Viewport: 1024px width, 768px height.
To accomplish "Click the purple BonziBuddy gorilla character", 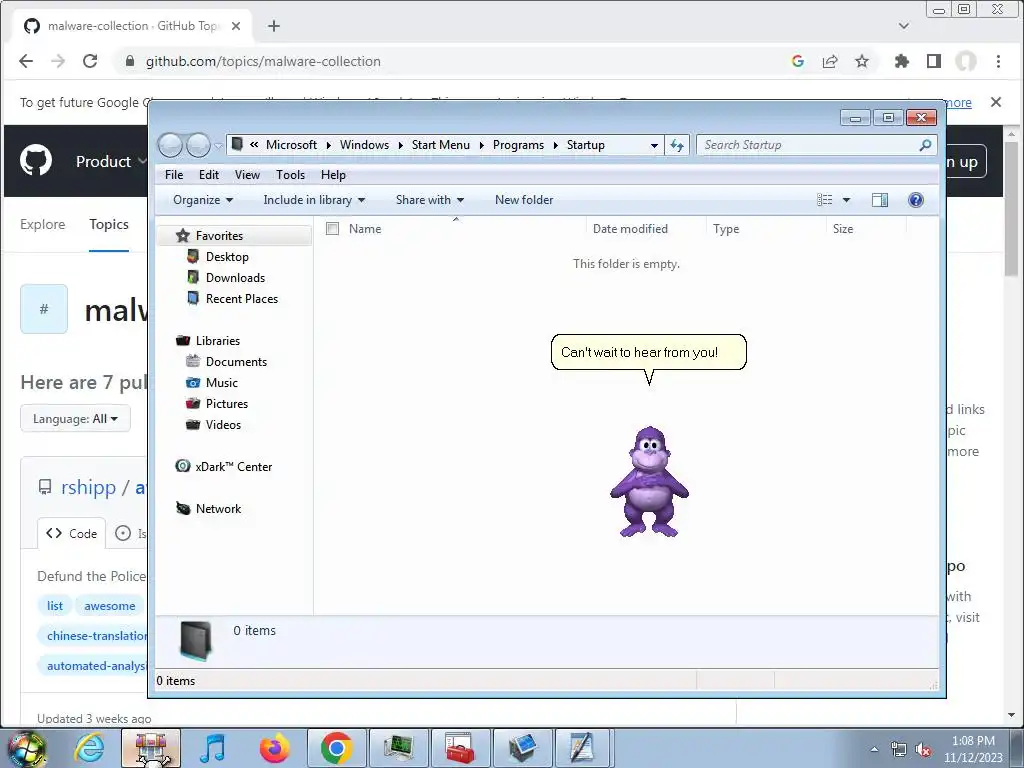I will pos(649,482).
